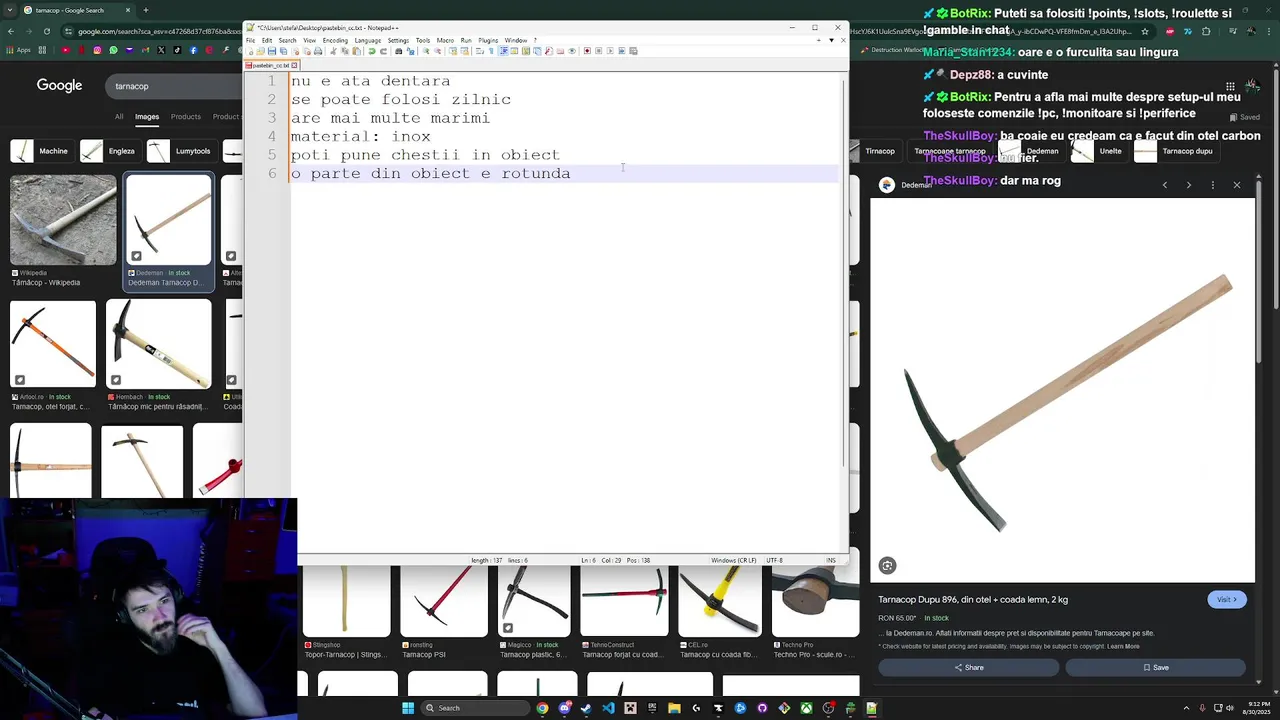Open File Explorer from the taskbar
1280x720 pixels.
pos(674,708)
